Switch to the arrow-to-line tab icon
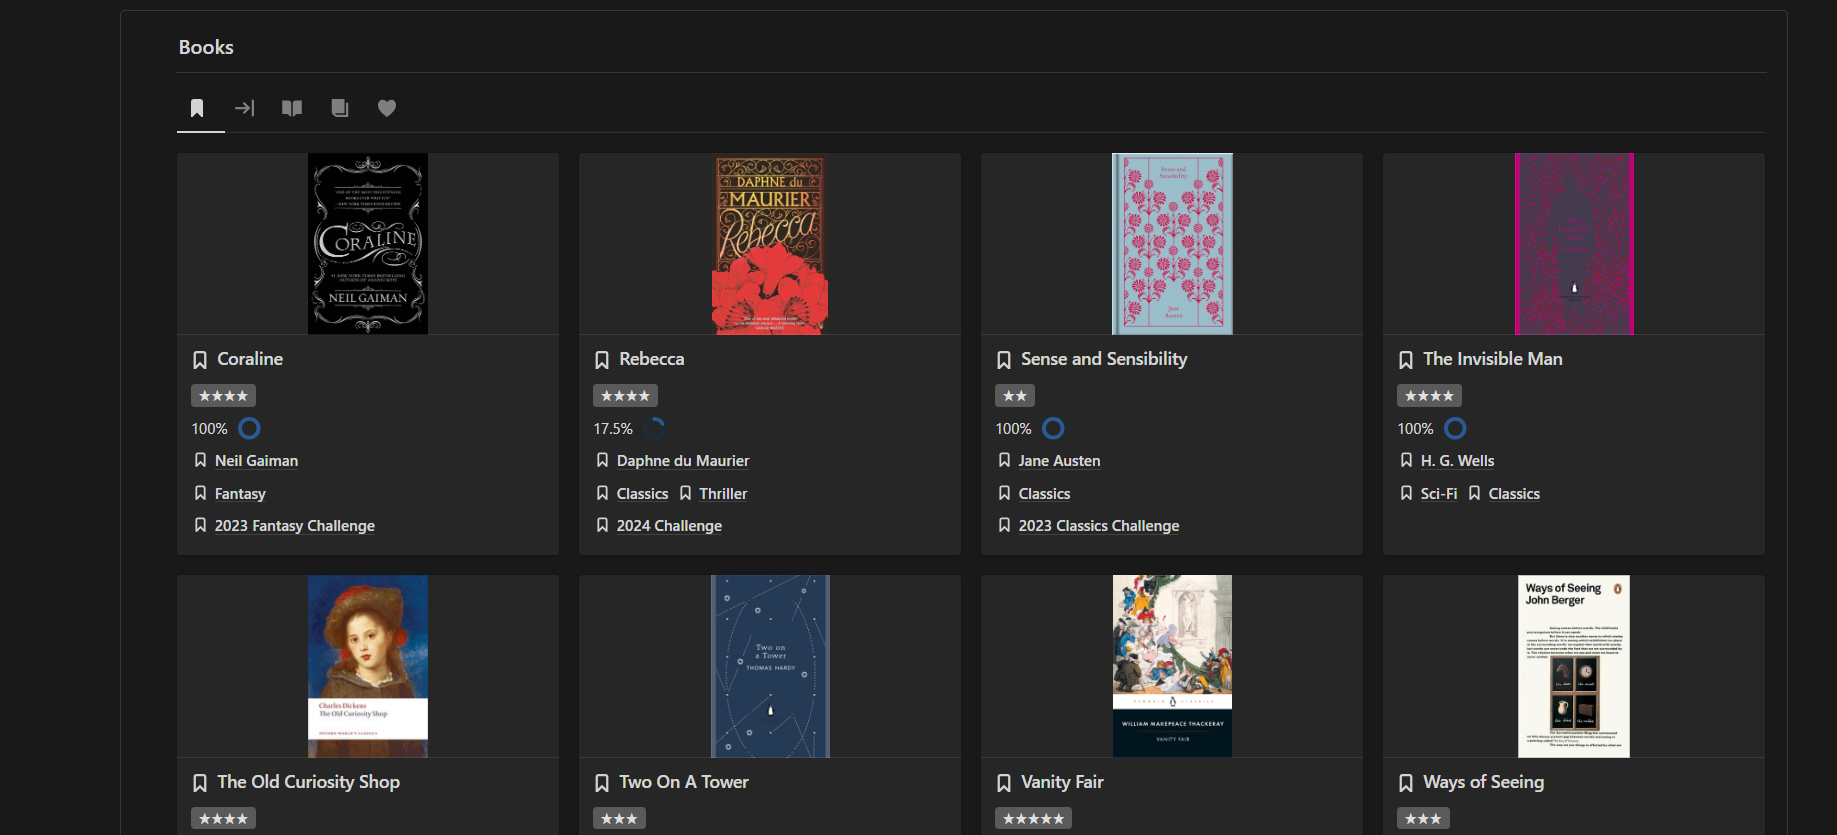1837x835 pixels. [245, 108]
